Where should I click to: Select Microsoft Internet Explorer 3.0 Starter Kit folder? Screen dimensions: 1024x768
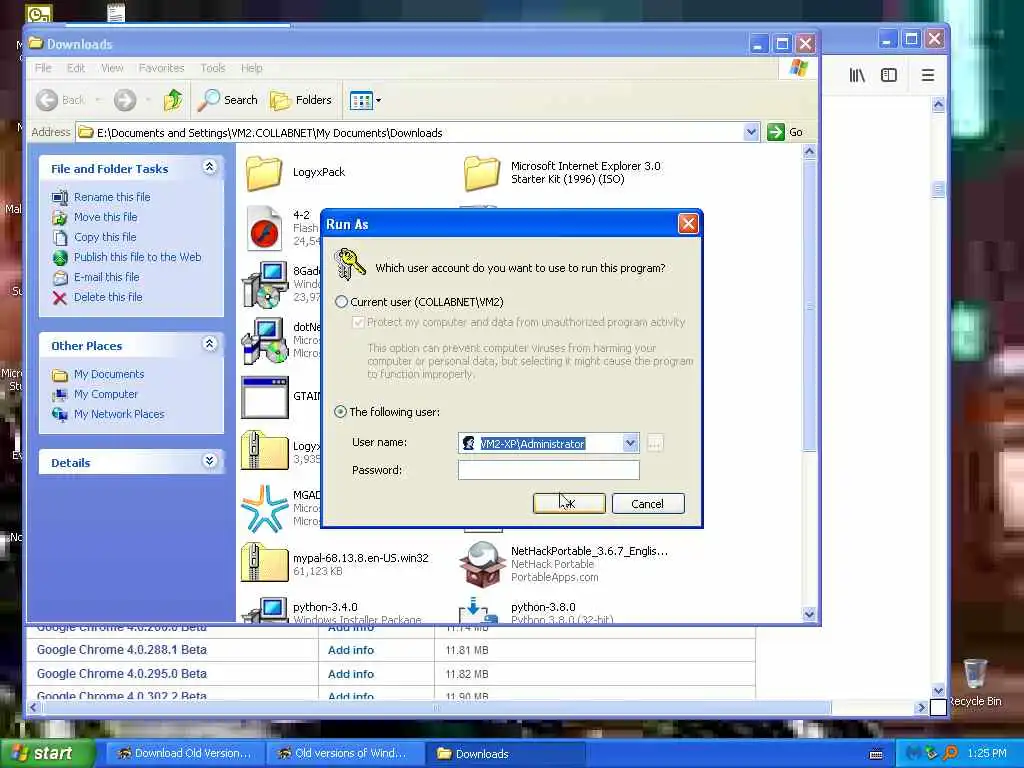tap(482, 172)
